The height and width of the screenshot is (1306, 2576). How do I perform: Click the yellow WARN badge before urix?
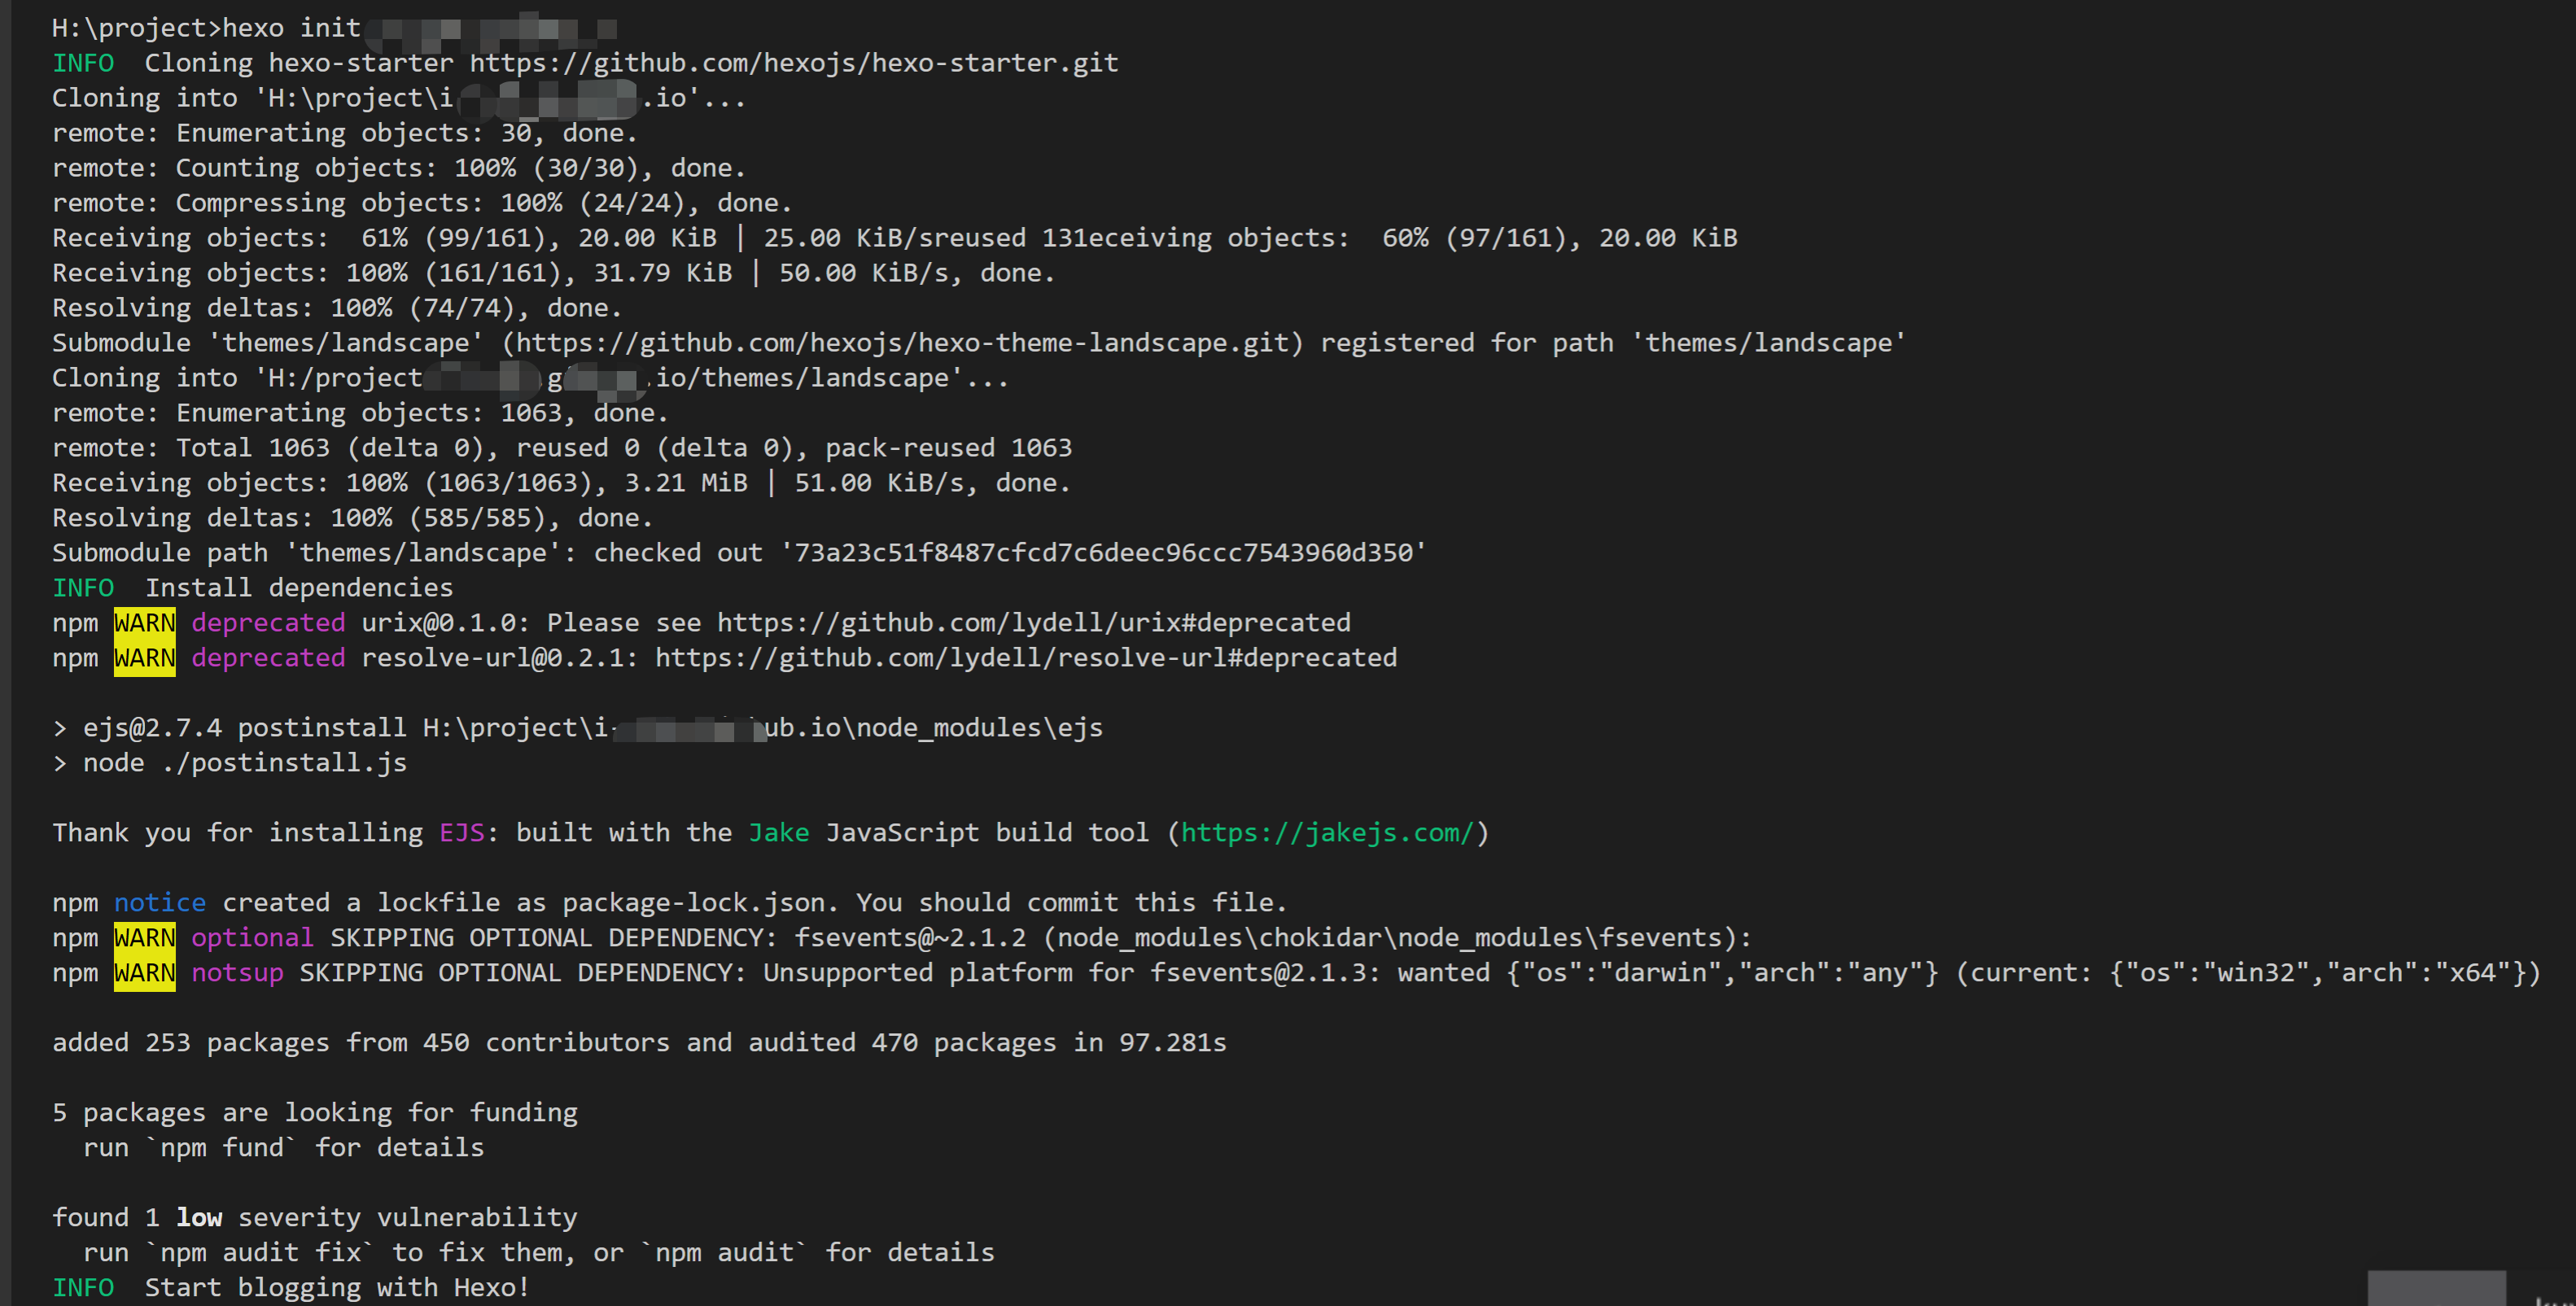point(144,624)
